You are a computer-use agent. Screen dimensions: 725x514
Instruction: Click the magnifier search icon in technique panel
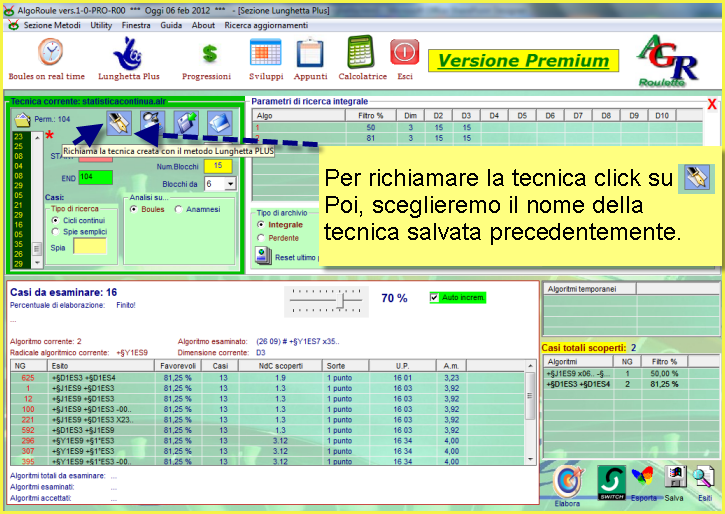tap(153, 121)
